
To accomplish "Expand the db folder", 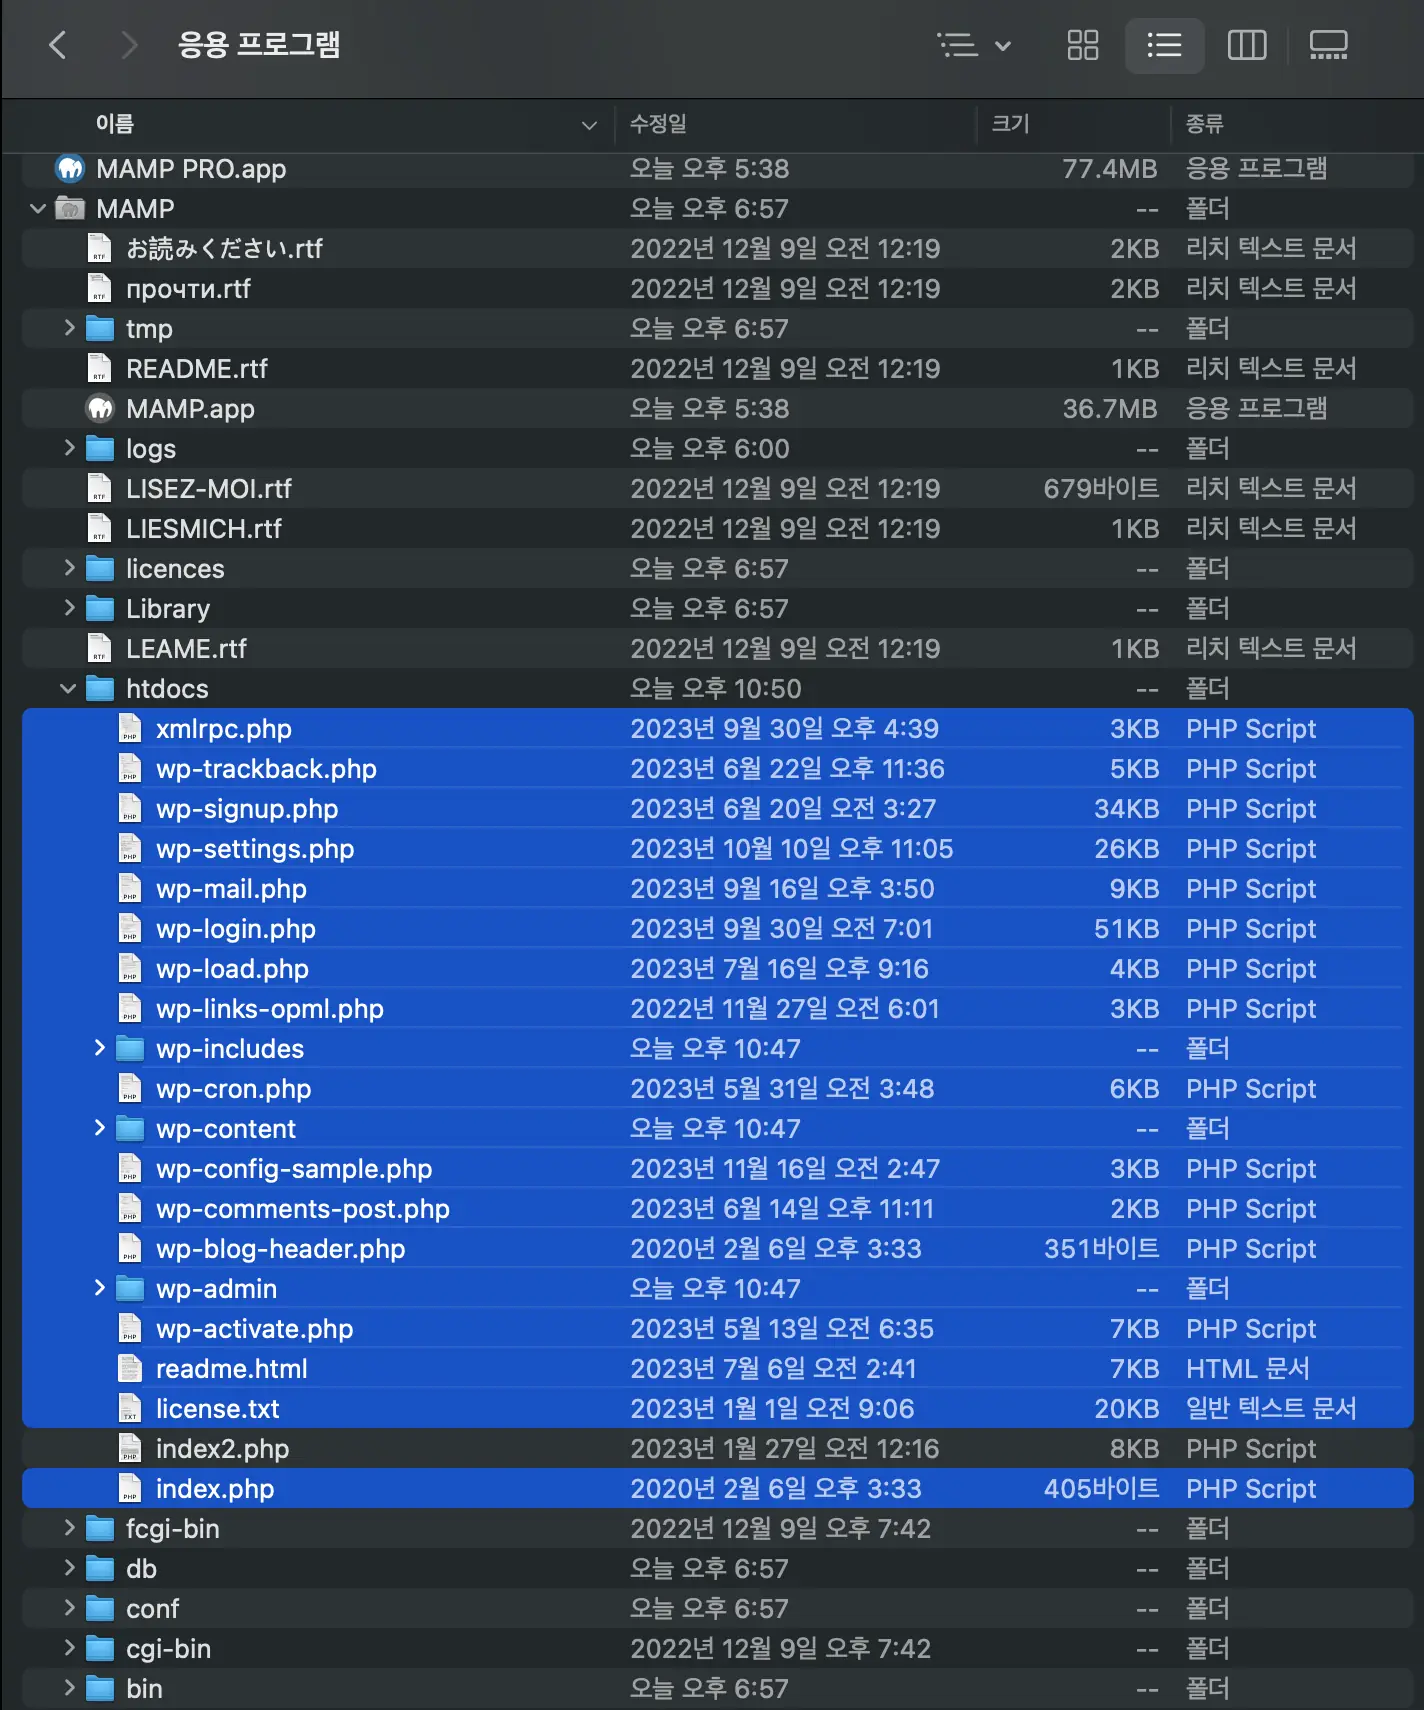I will [69, 1568].
